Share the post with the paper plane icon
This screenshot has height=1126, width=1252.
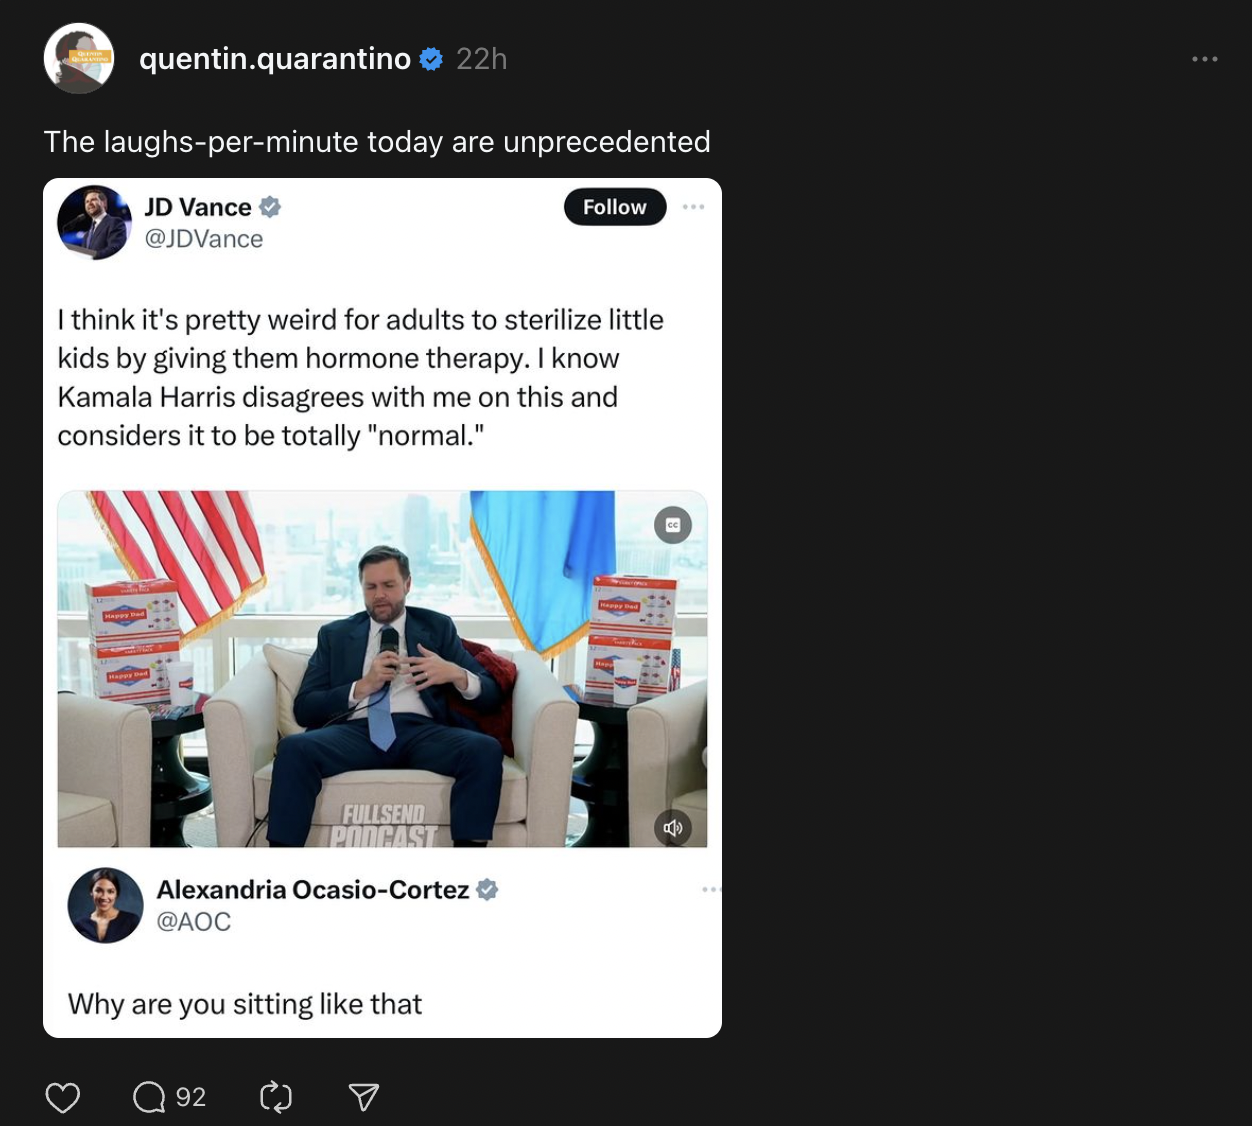click(x=363, y=1097)
